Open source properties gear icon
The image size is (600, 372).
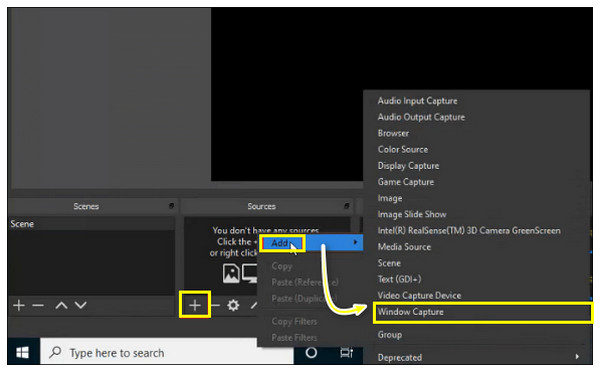[233, 305]
